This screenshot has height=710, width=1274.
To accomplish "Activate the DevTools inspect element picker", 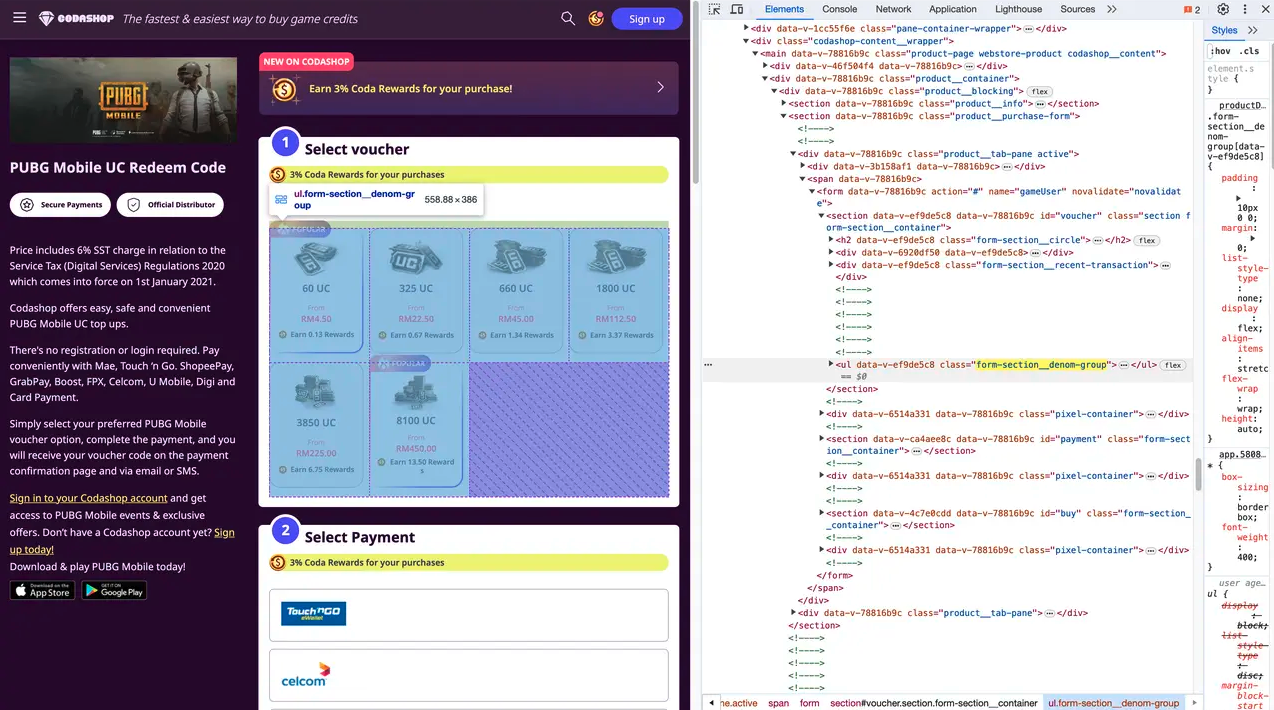I will coord(714,9).
